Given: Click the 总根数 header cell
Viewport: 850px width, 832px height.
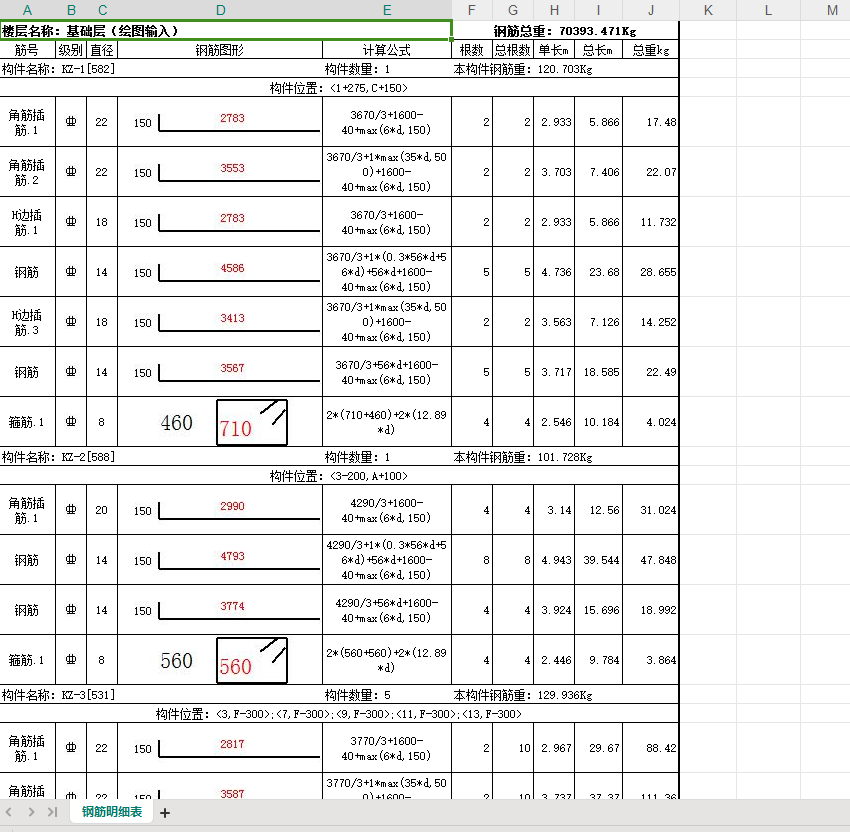Looking at the screenshot, I should point(513,50).
